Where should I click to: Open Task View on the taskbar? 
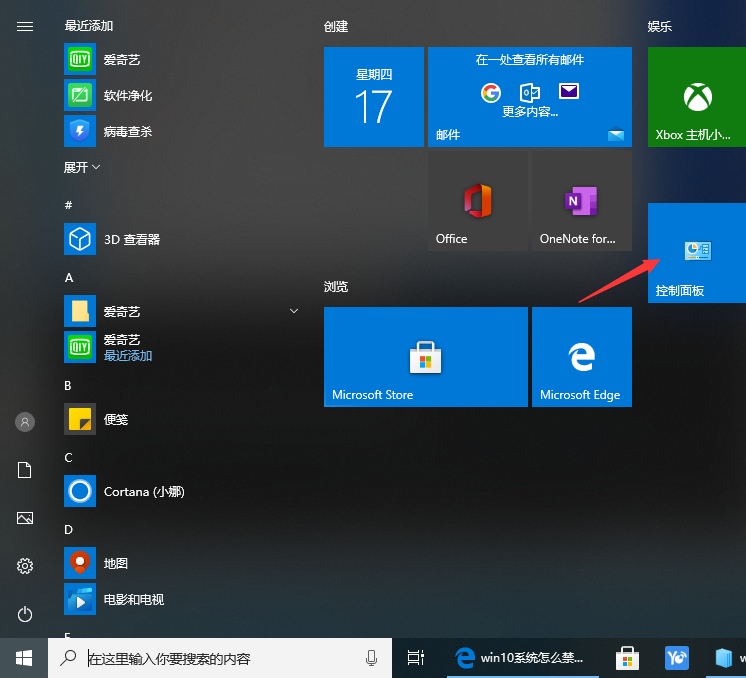416,658
